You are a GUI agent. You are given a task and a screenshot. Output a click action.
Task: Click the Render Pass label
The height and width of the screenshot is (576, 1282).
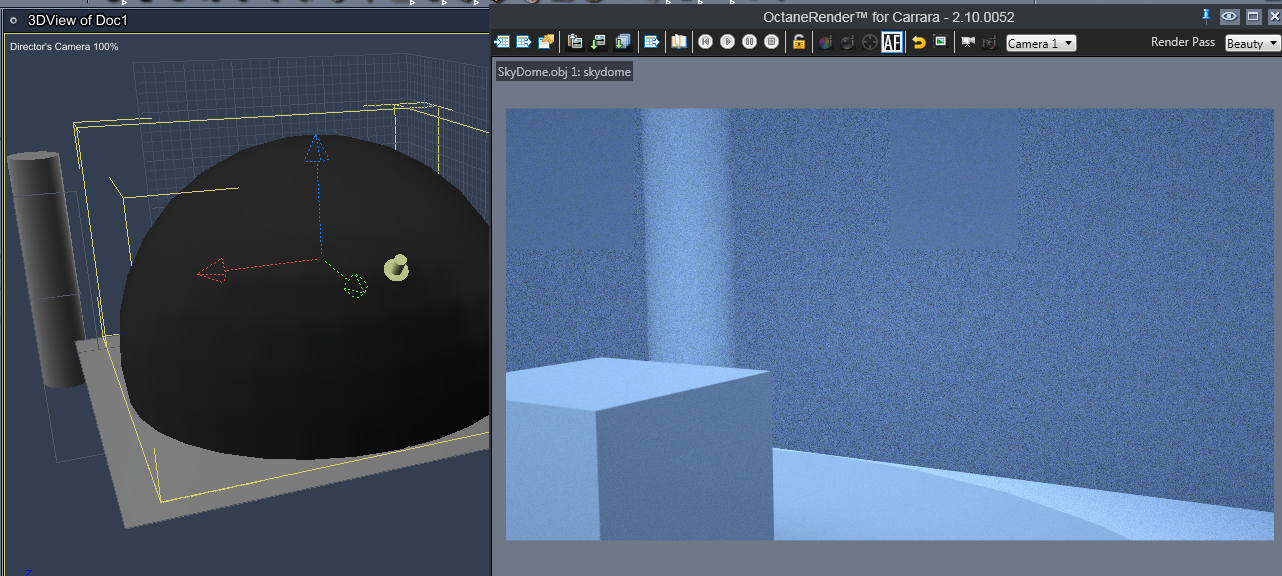1183,43
